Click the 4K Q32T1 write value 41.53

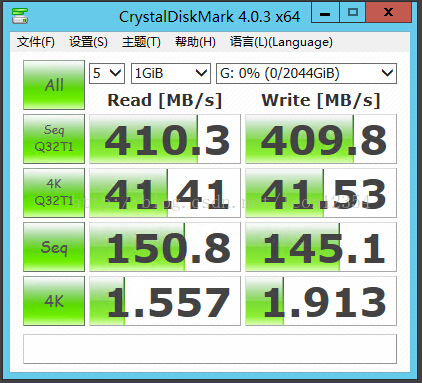point(321,193)
